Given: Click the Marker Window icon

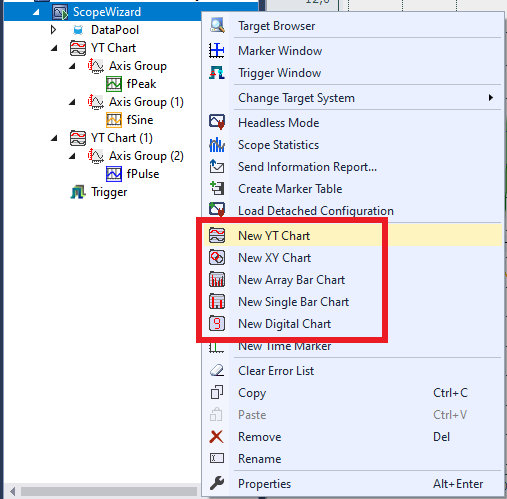Looking at the screenshot, I should coord(217,51).
